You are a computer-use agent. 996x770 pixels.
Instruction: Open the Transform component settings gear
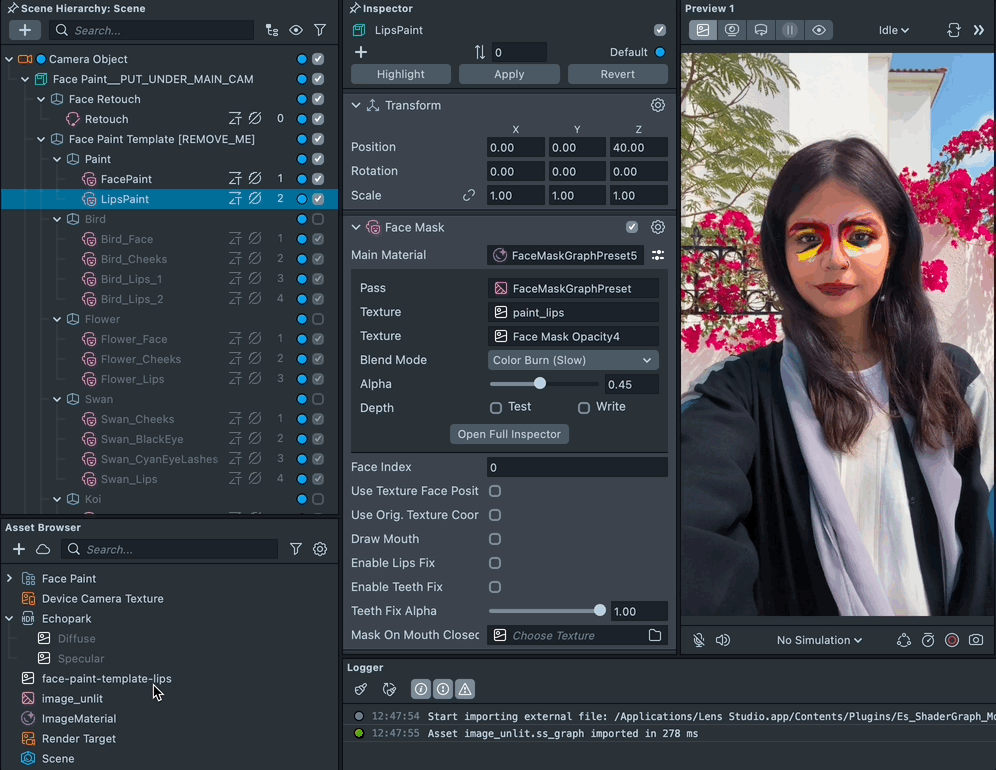tap(658, 105)
